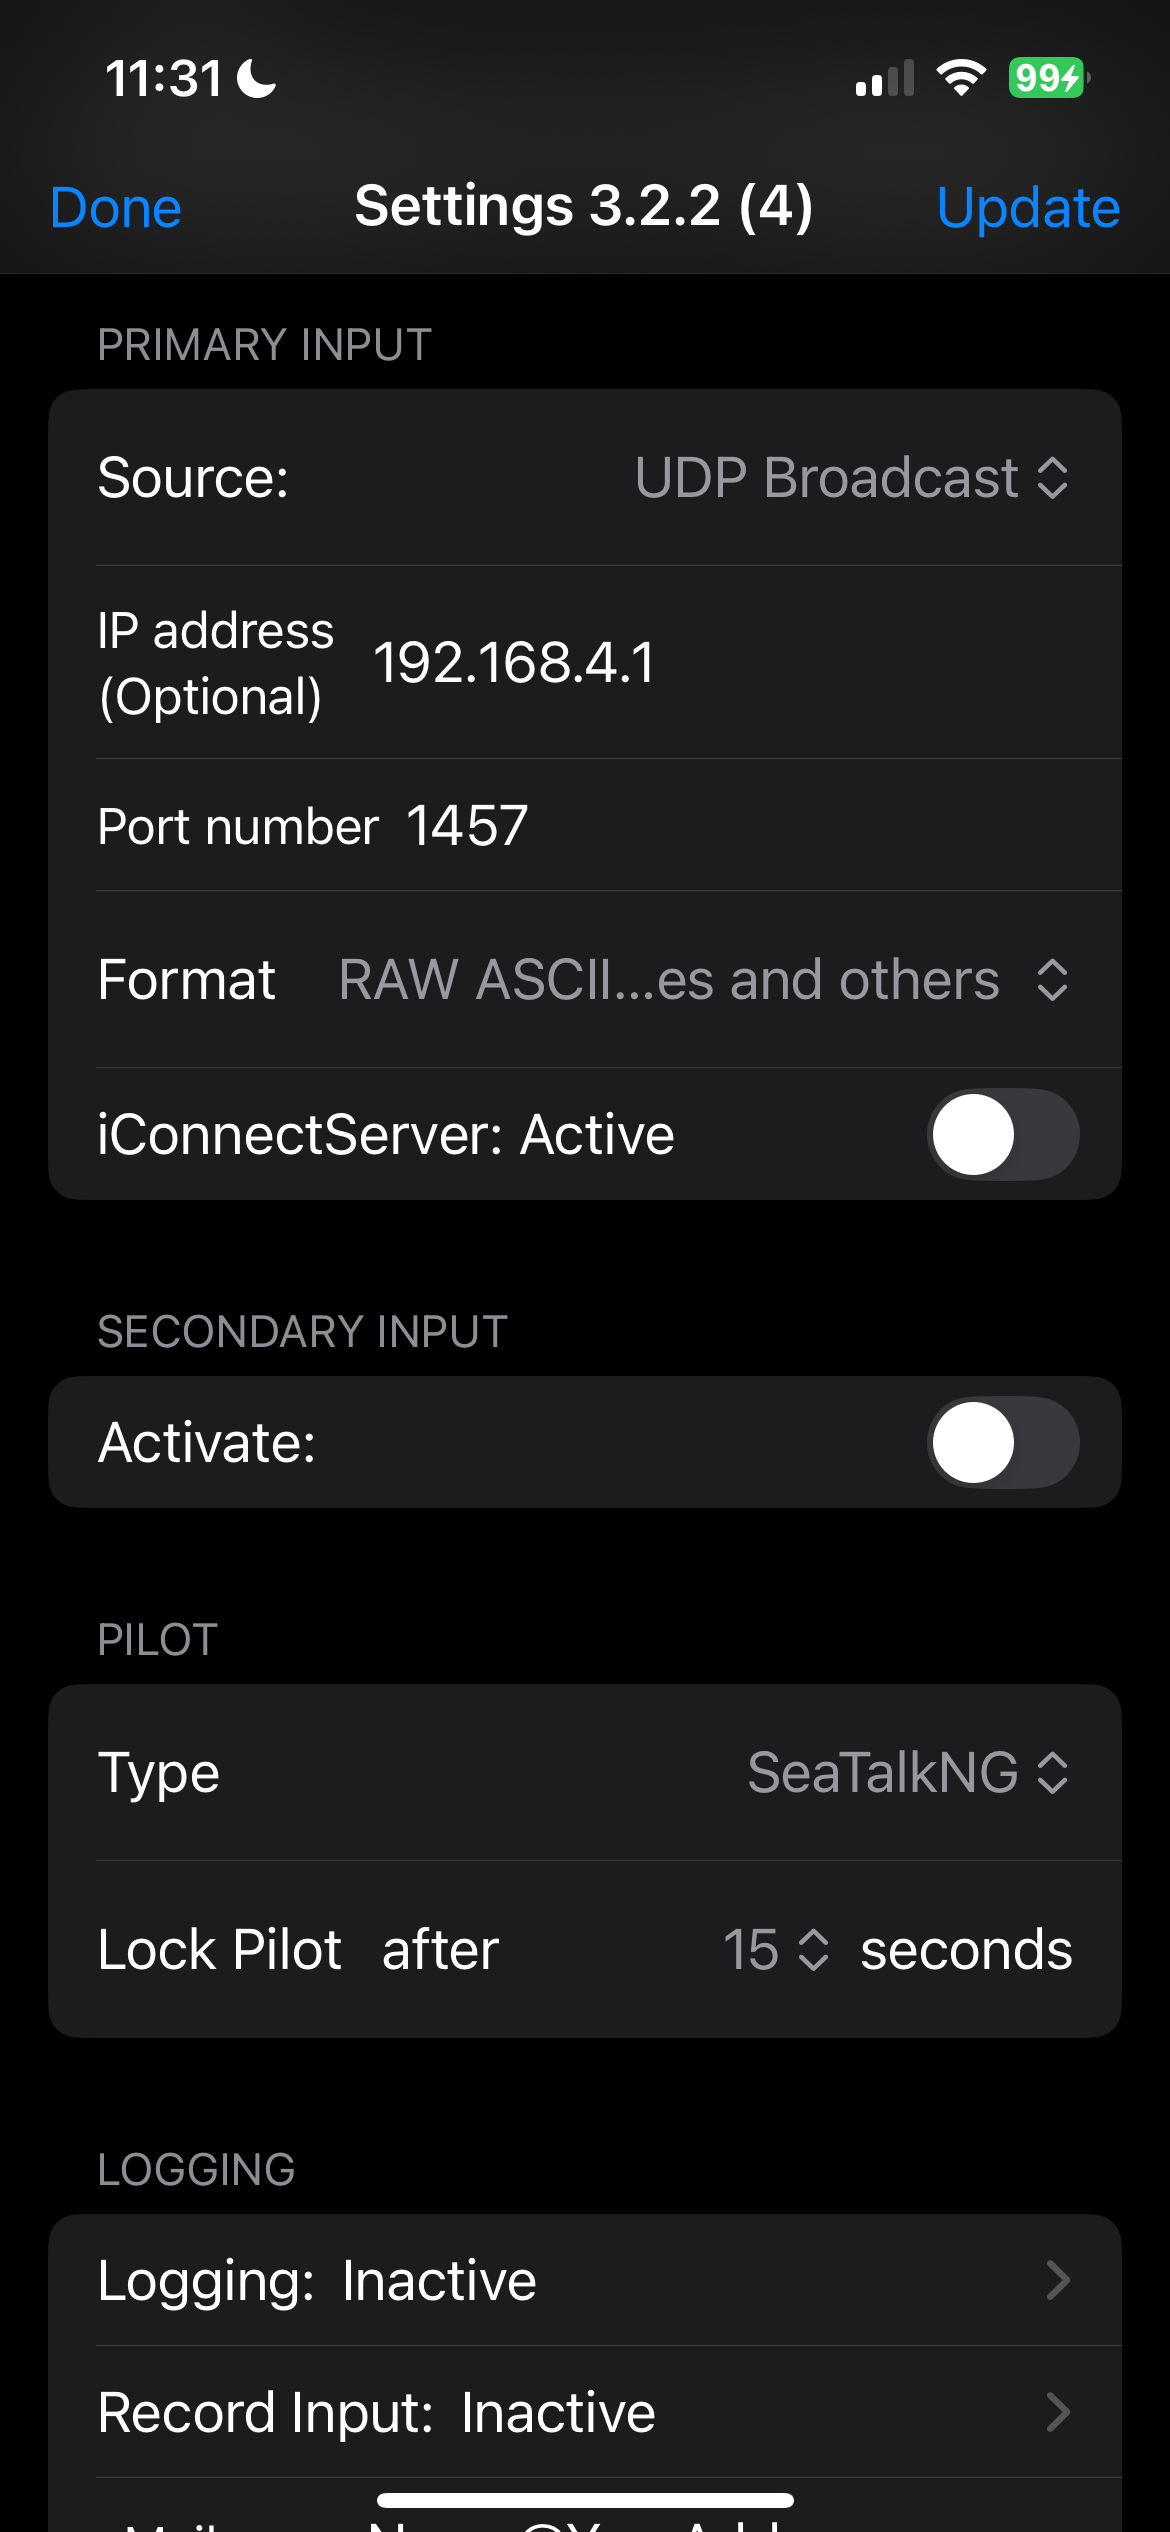
Task: Tap Done to close settings
Action: click(116, 208)
